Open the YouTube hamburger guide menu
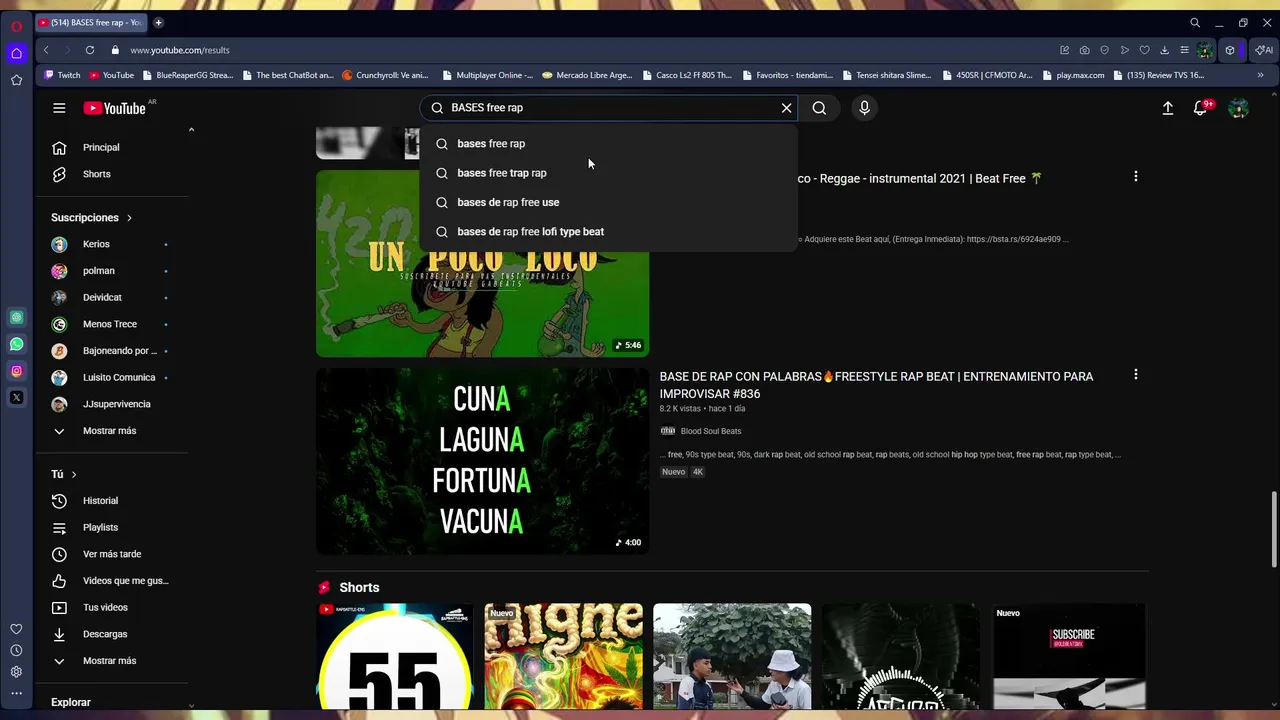 pyautogui.click(x=59, y=108)
